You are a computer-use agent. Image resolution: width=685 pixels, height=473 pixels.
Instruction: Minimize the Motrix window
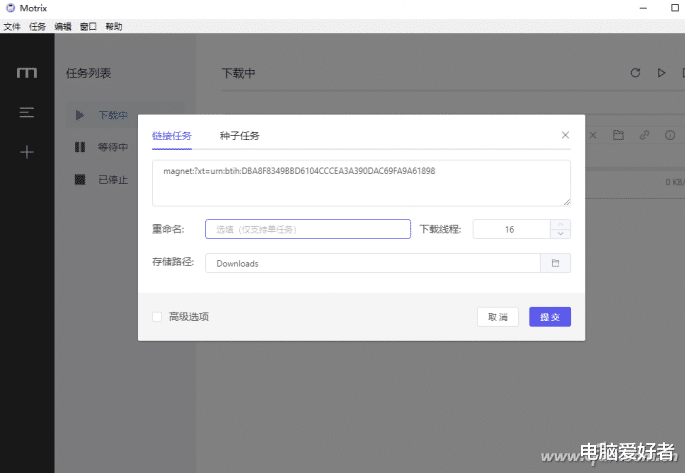643,8
